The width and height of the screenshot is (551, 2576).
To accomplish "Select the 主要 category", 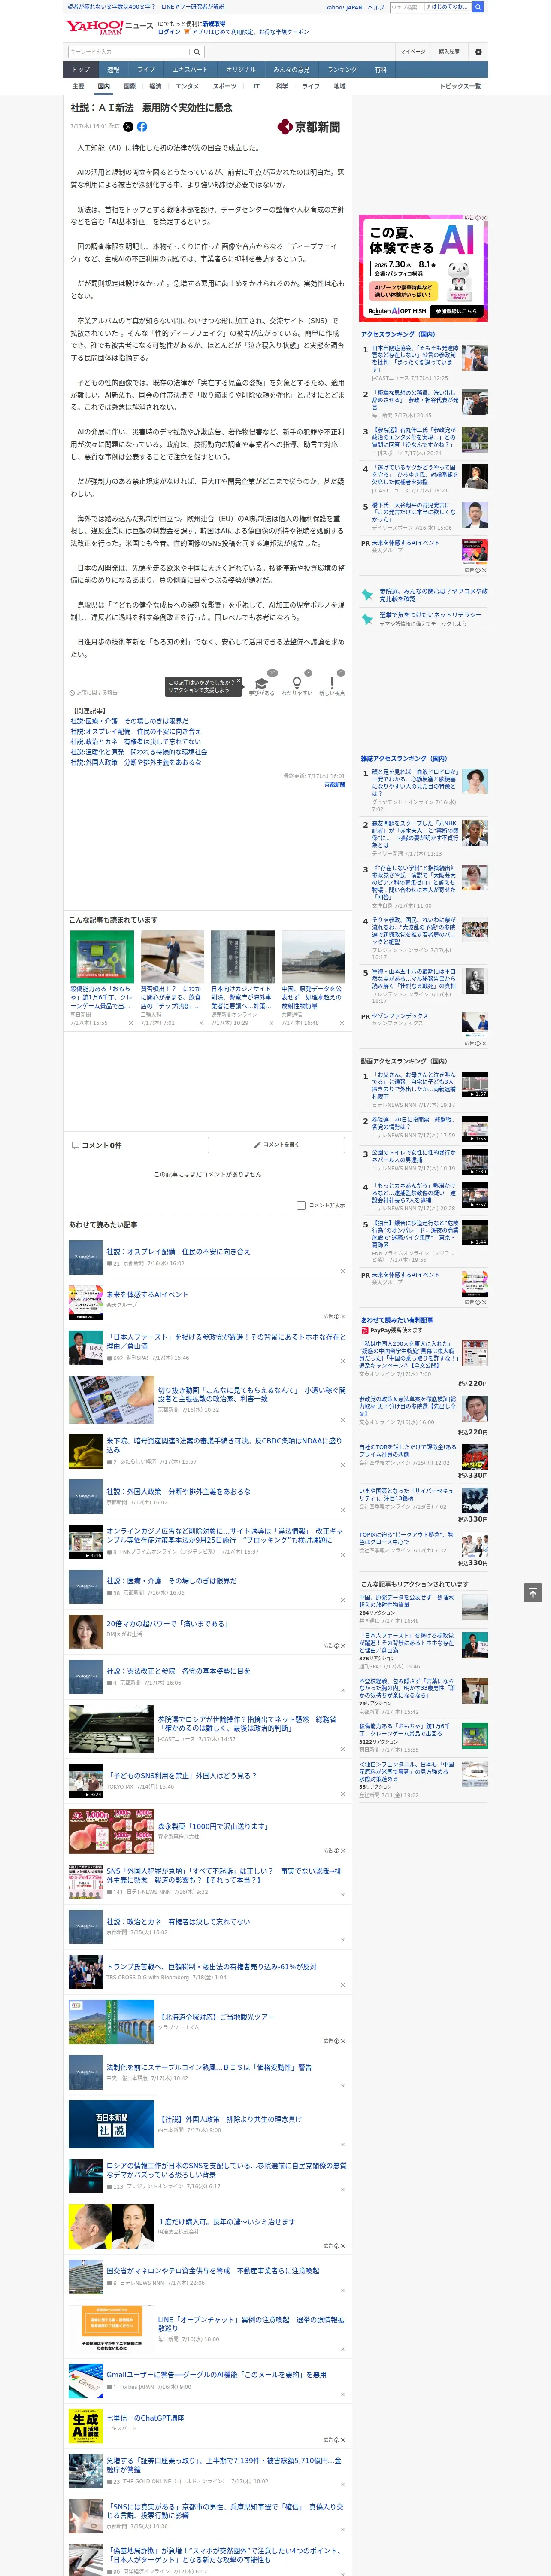I will click(78, 86).
